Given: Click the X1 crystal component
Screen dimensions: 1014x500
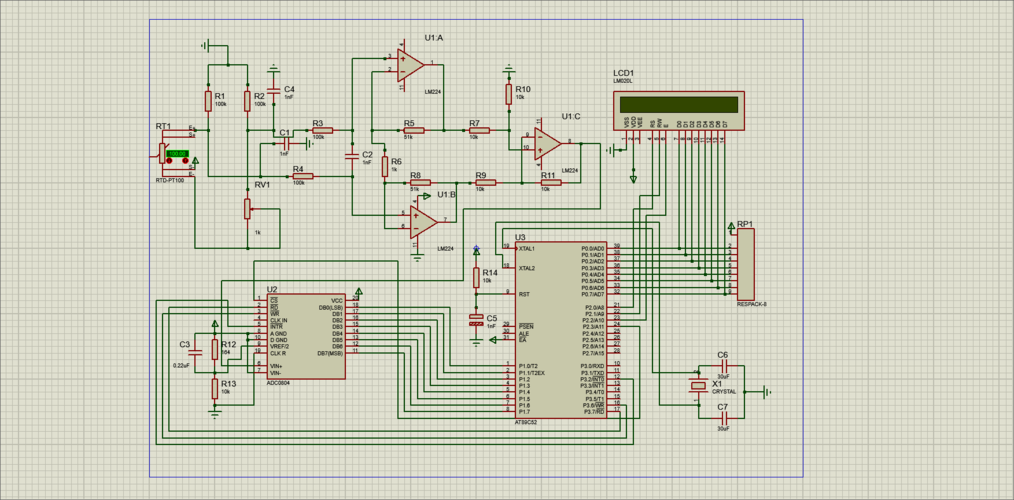Looking at the screenshot, I should [x=698, y=387].
